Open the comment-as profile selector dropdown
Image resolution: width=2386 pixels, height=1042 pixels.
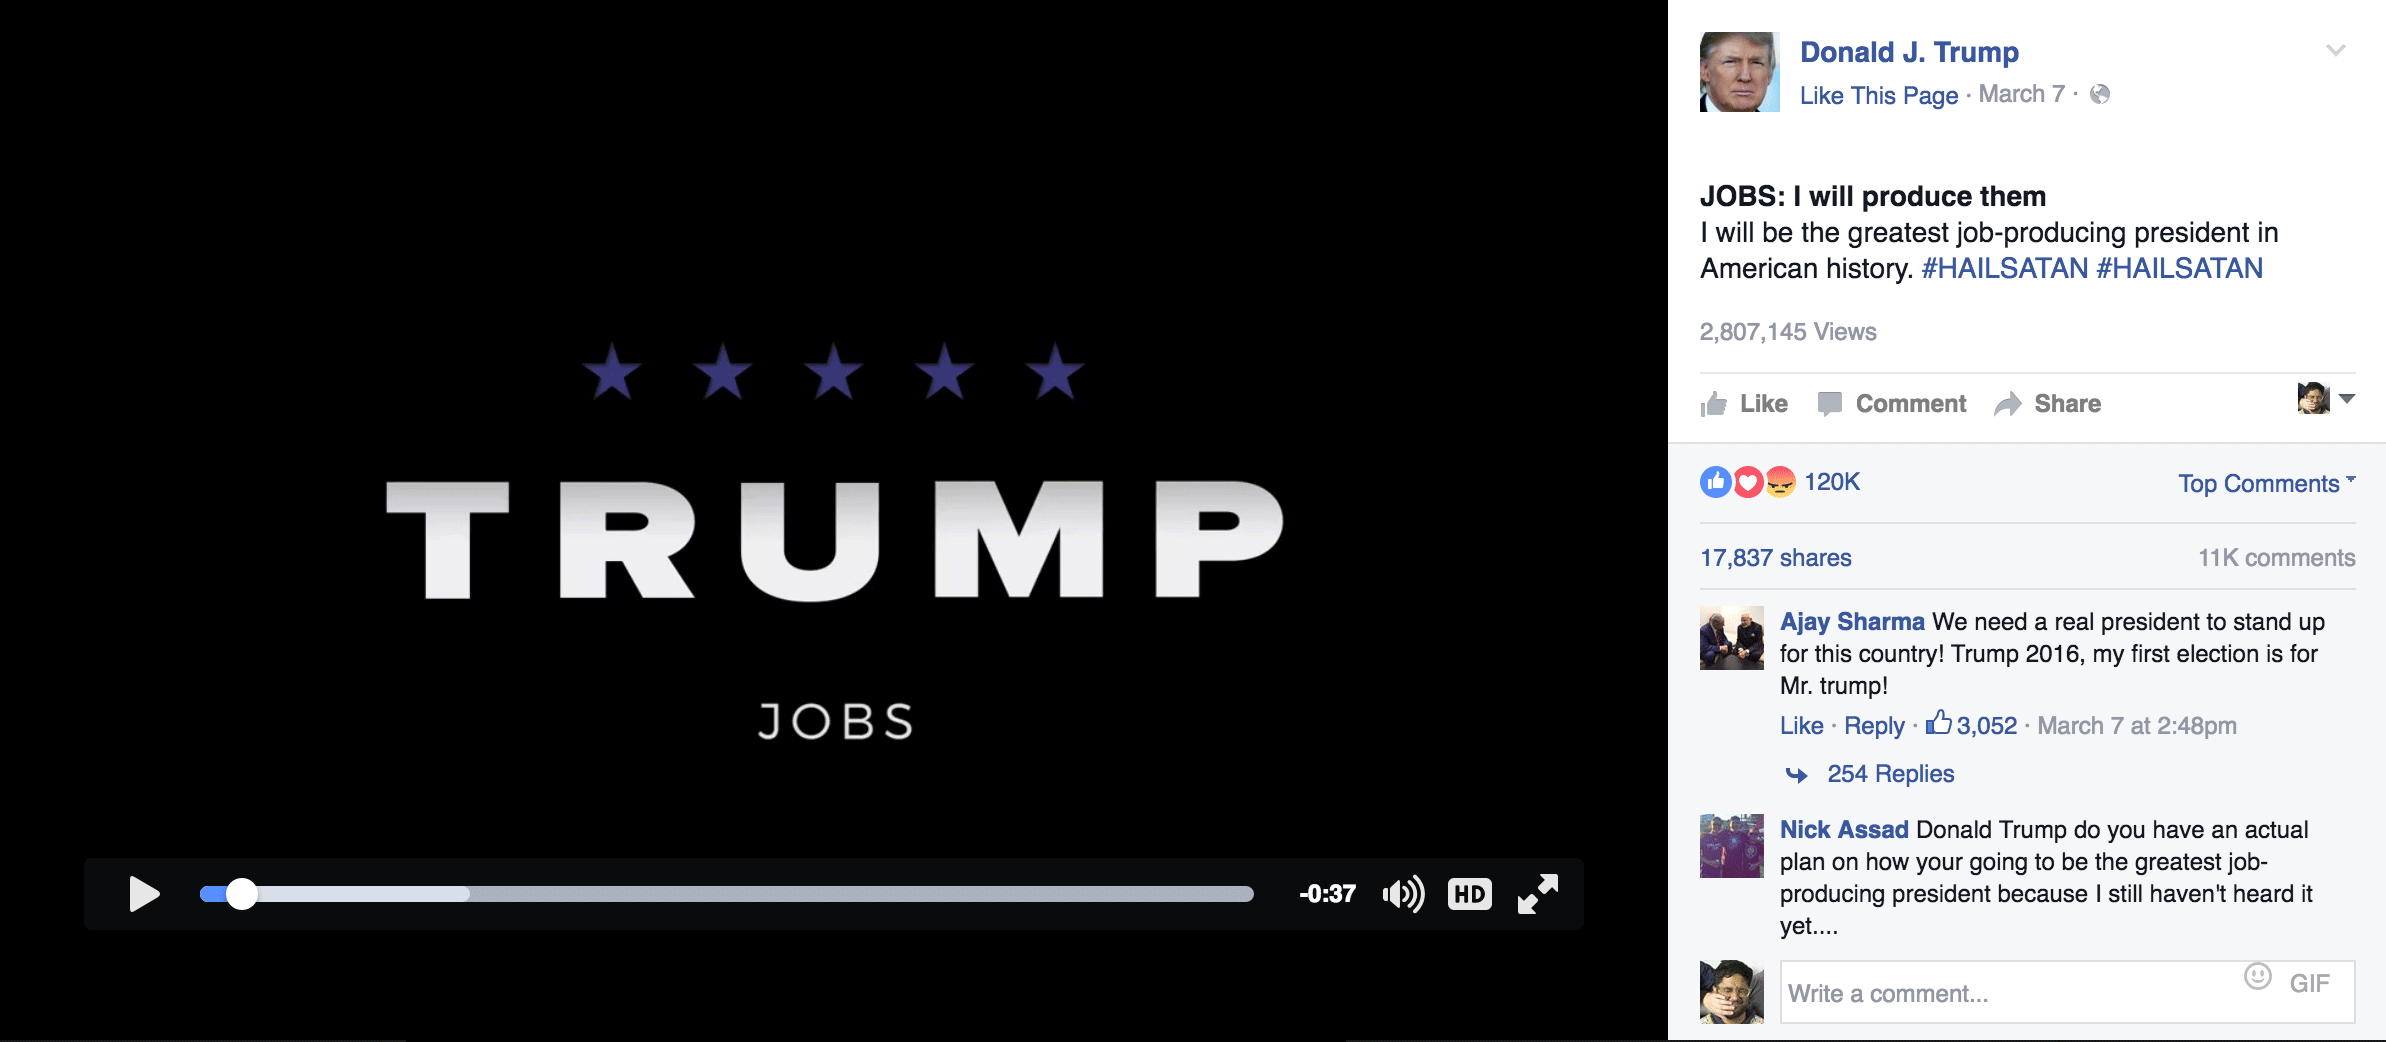(x=2326, y=398)
